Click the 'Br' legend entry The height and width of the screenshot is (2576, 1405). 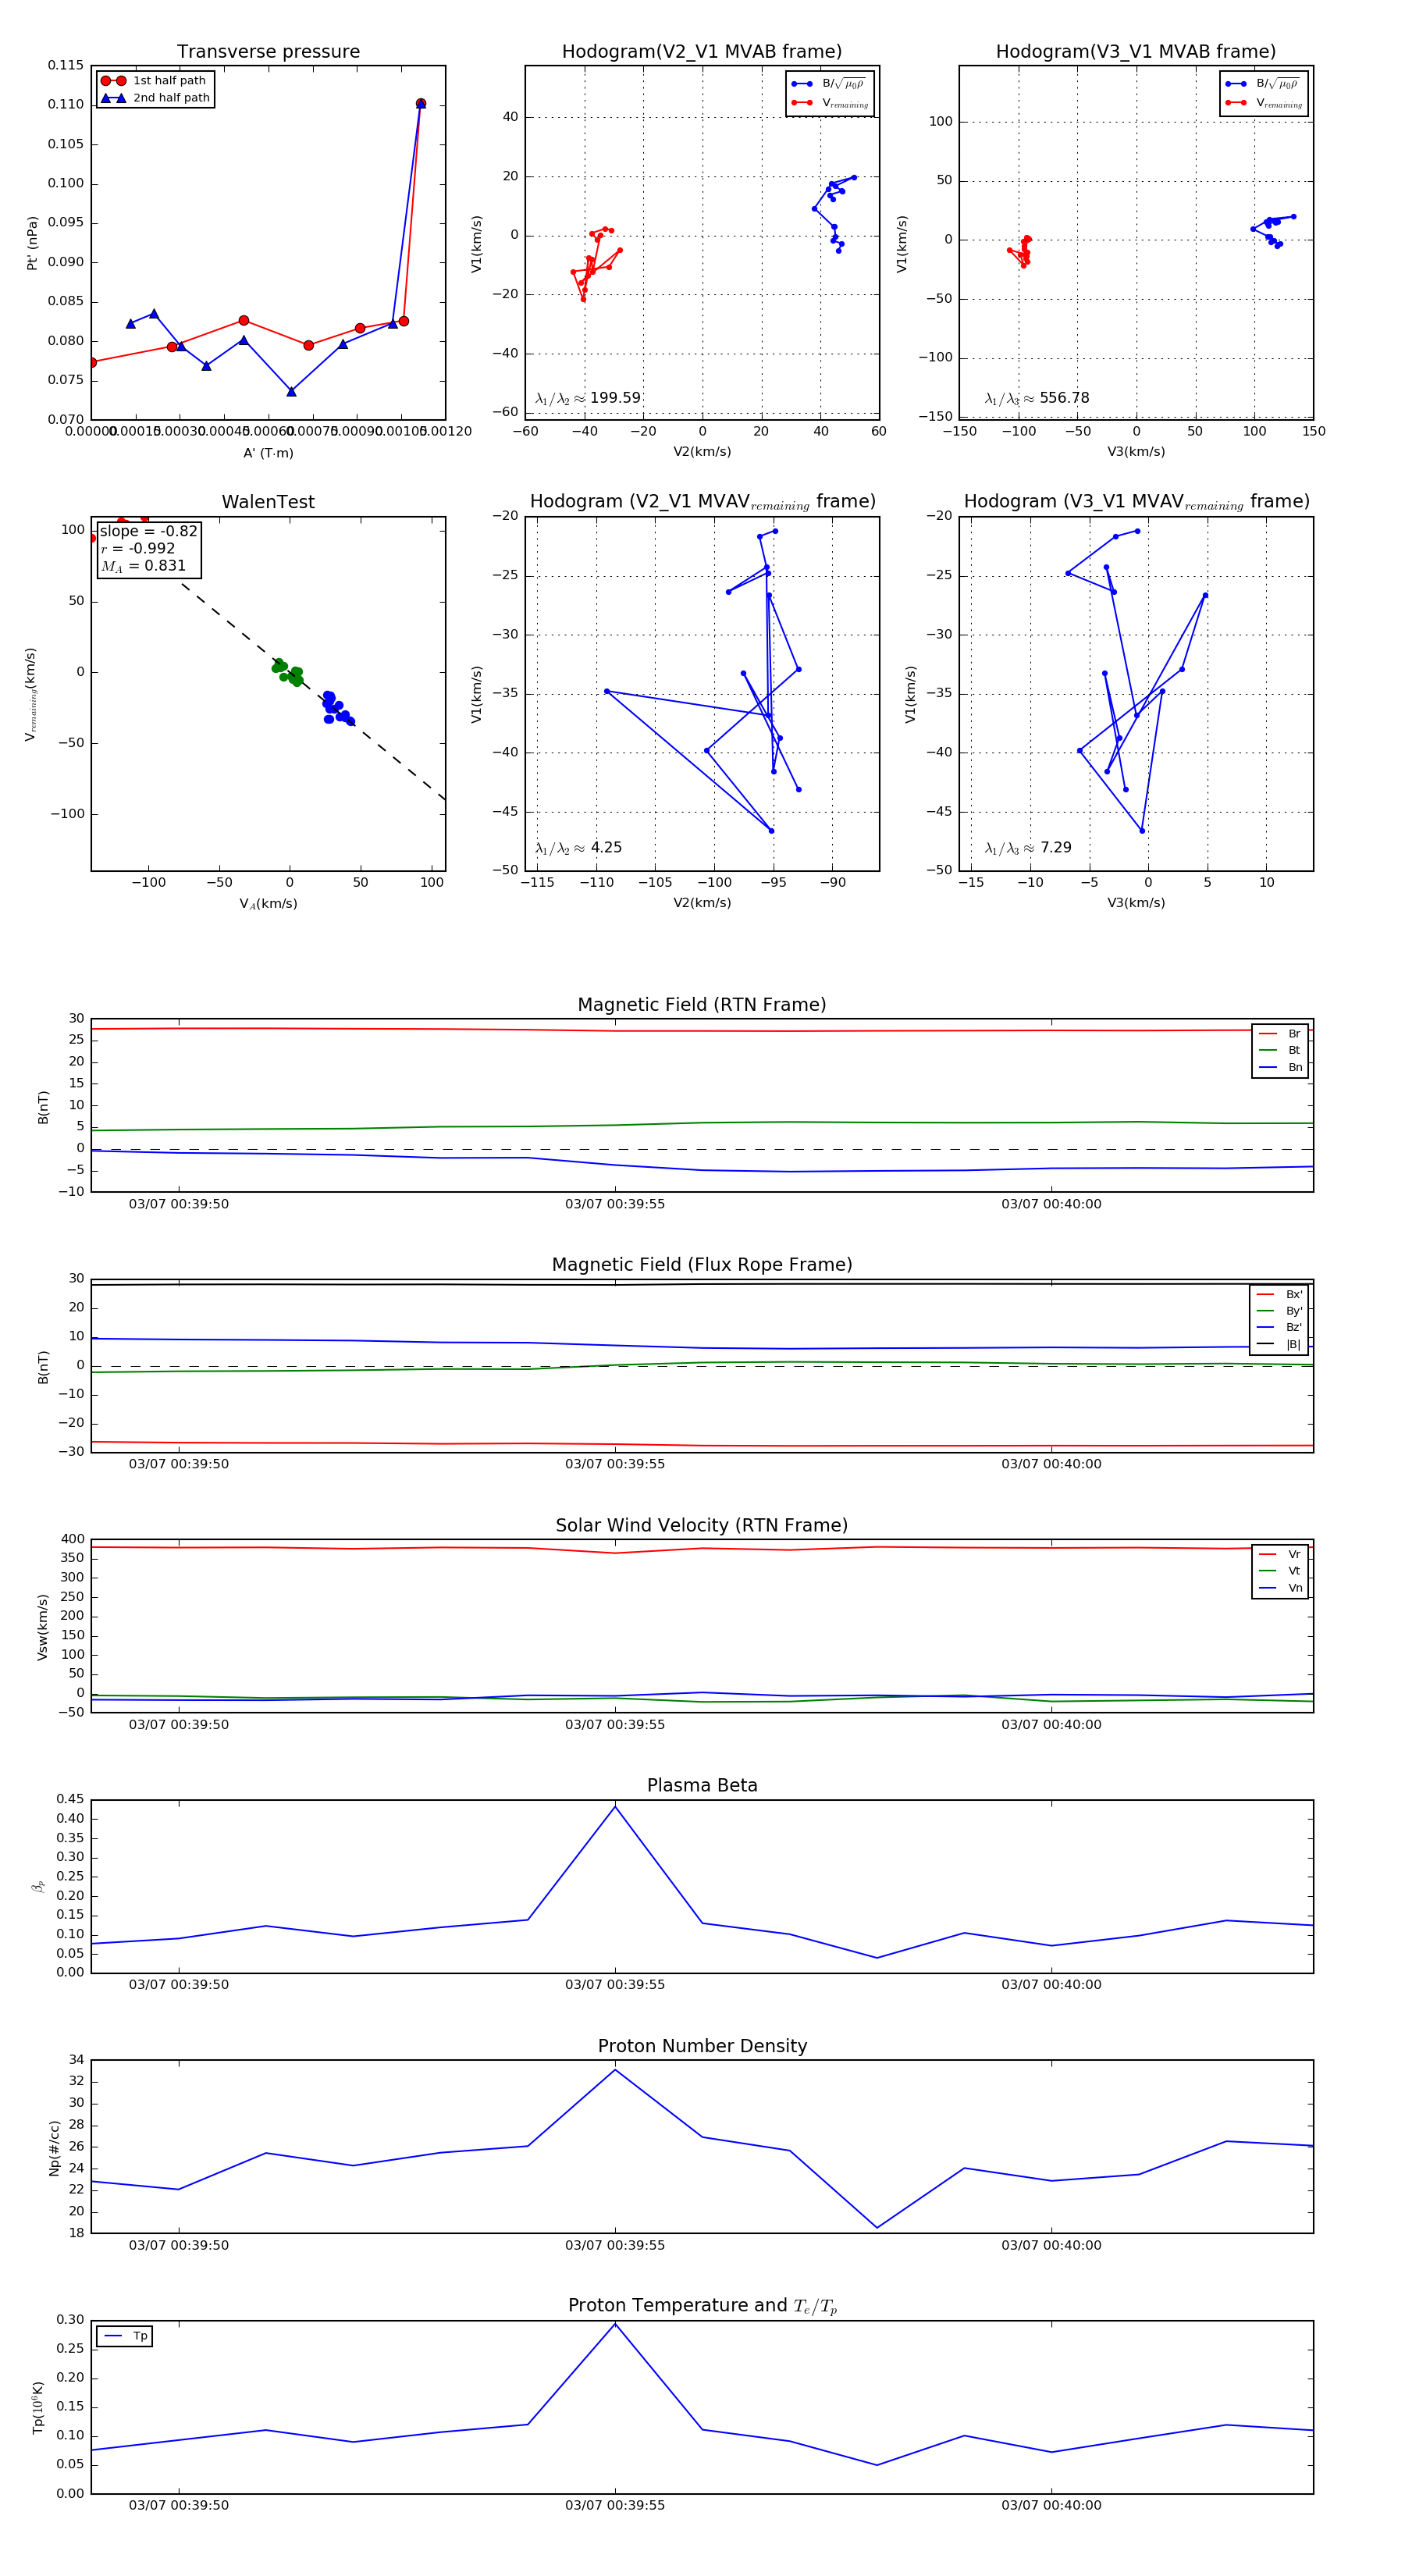pos(1280,1034)
